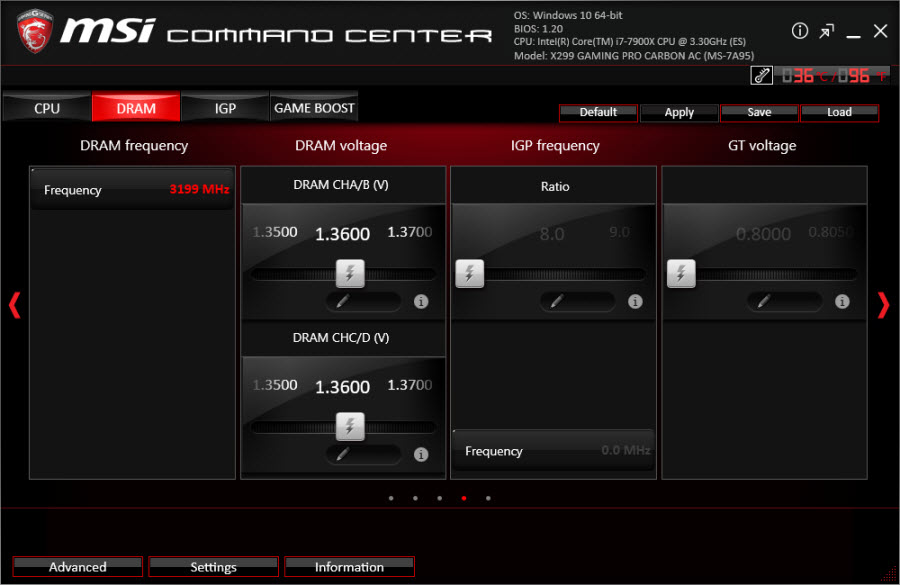Click the detach window arrow icon
This screenshot has height=585, width=900.
click(x=826, y=31)
